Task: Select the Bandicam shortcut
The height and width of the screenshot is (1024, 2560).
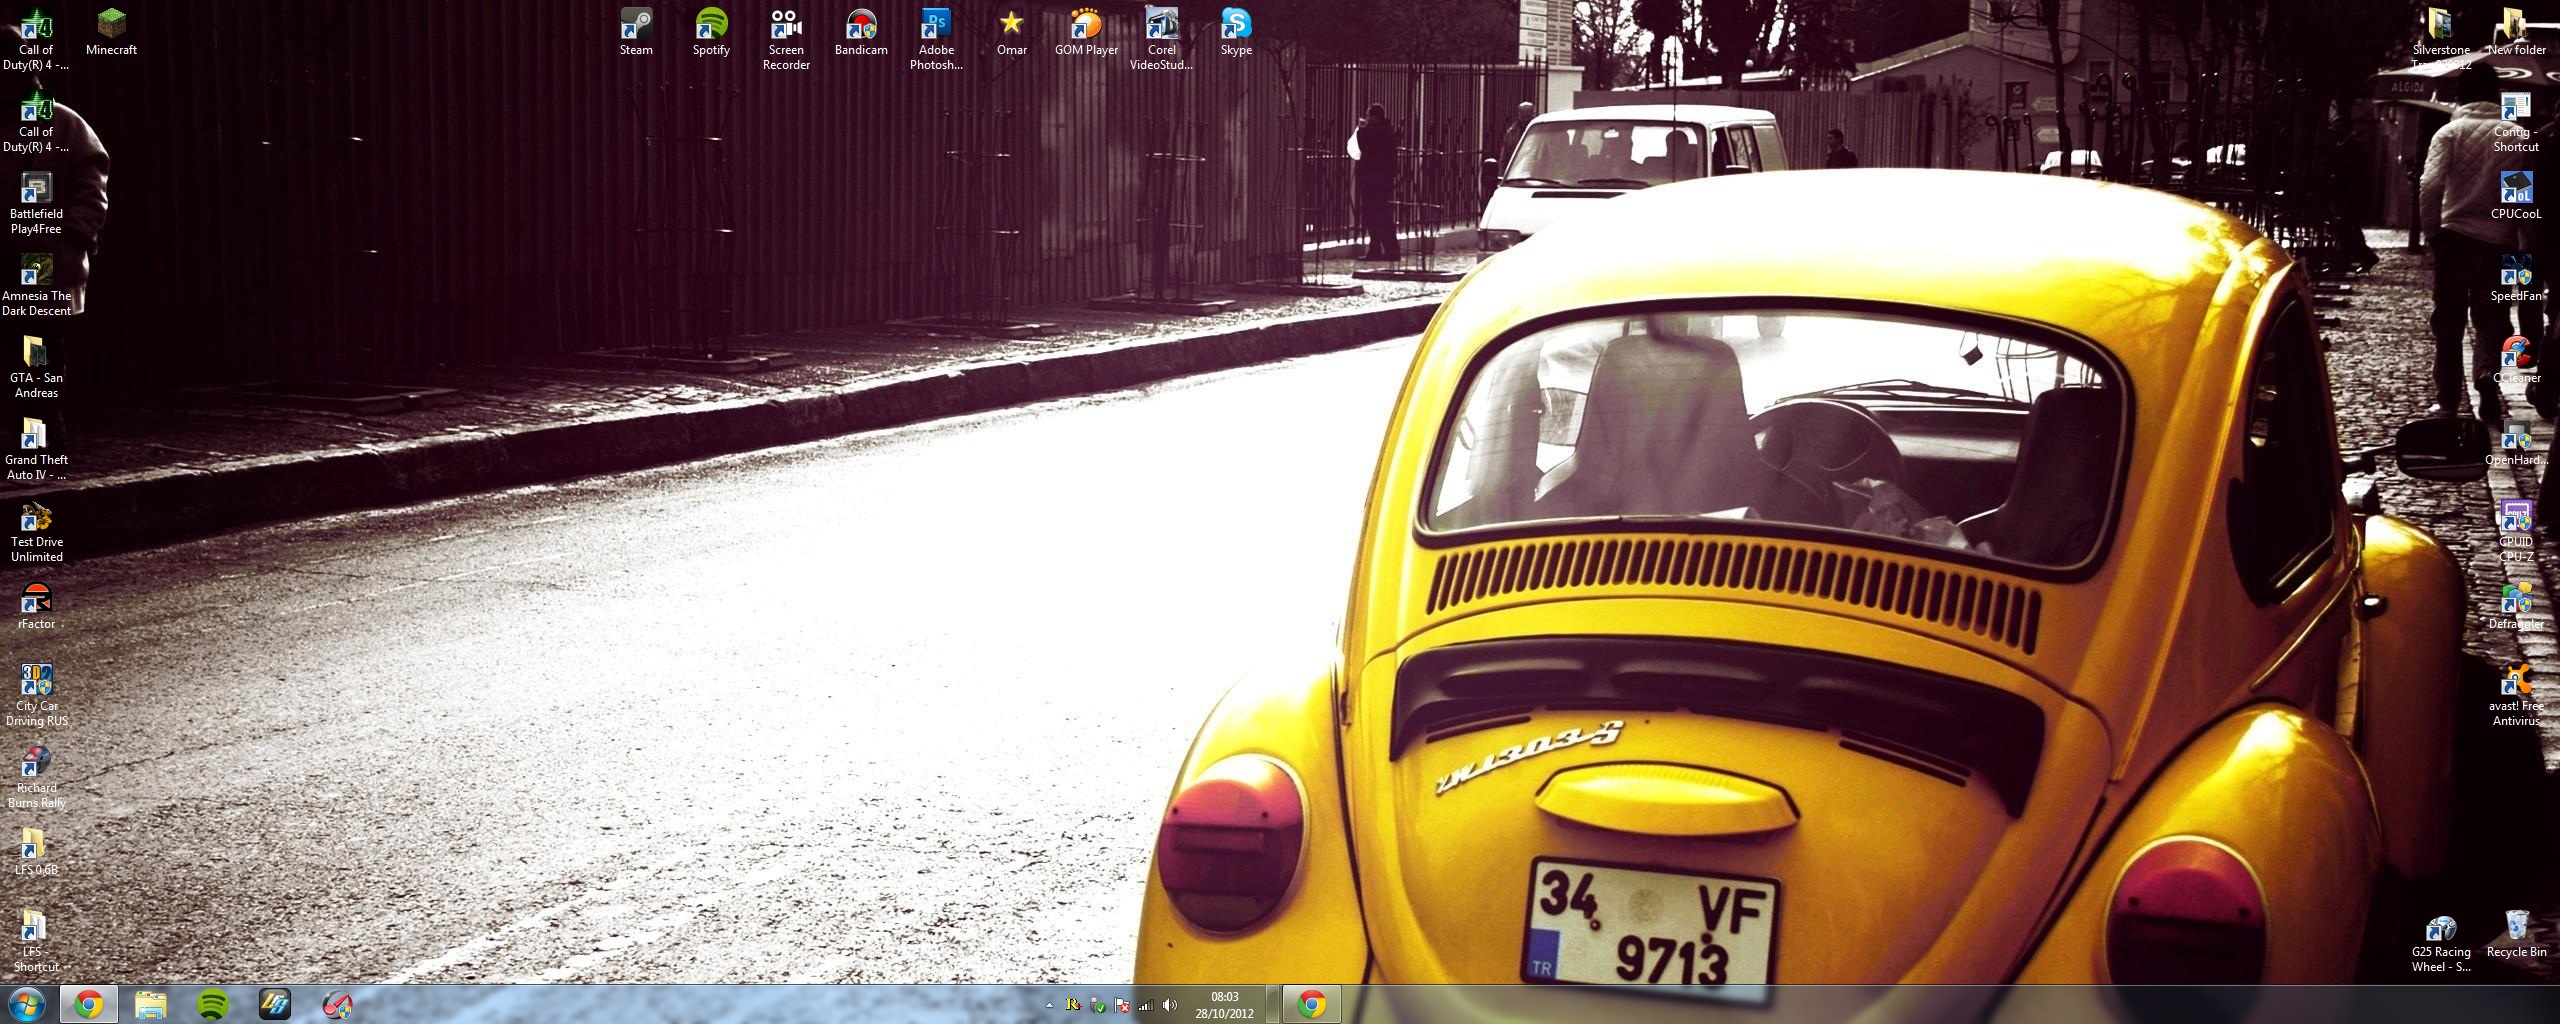Action: (x=861, y=32)
